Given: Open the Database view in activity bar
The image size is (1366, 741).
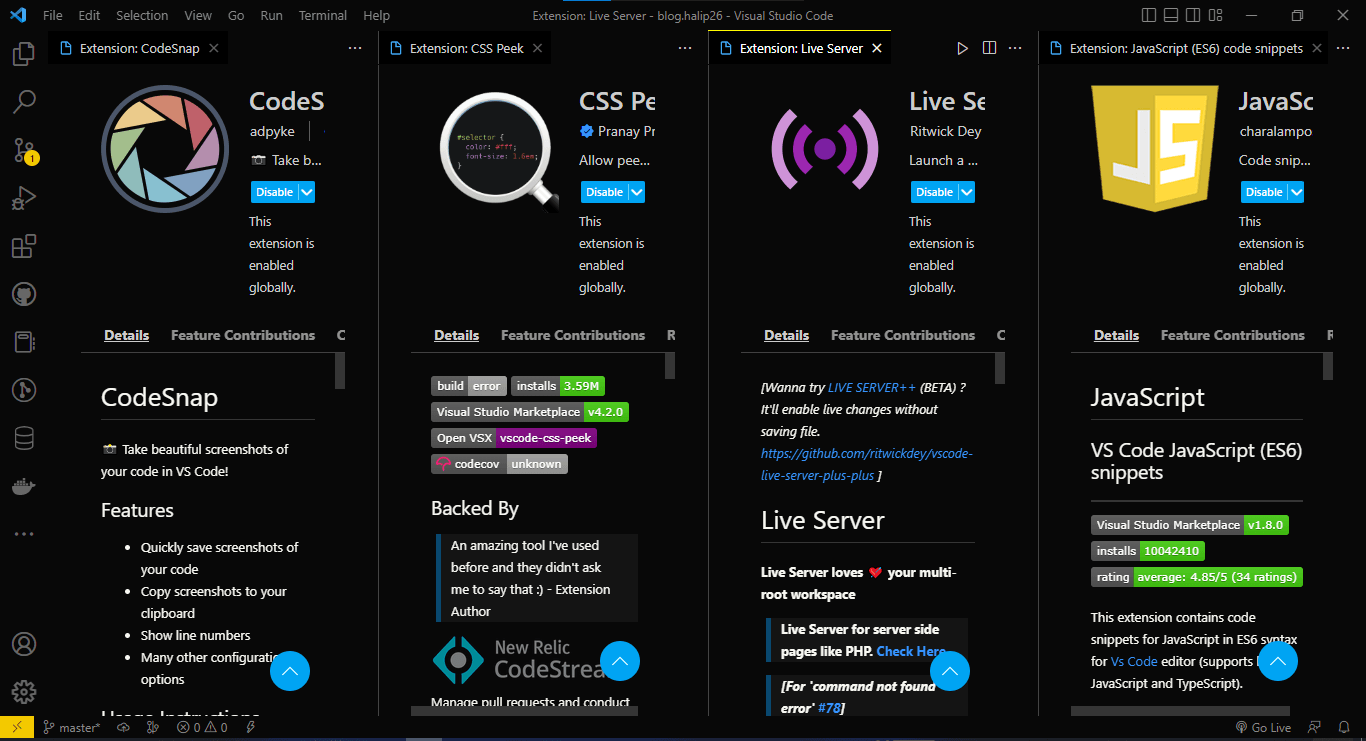Looking at the screenshot, I should [x=24, y=438].
